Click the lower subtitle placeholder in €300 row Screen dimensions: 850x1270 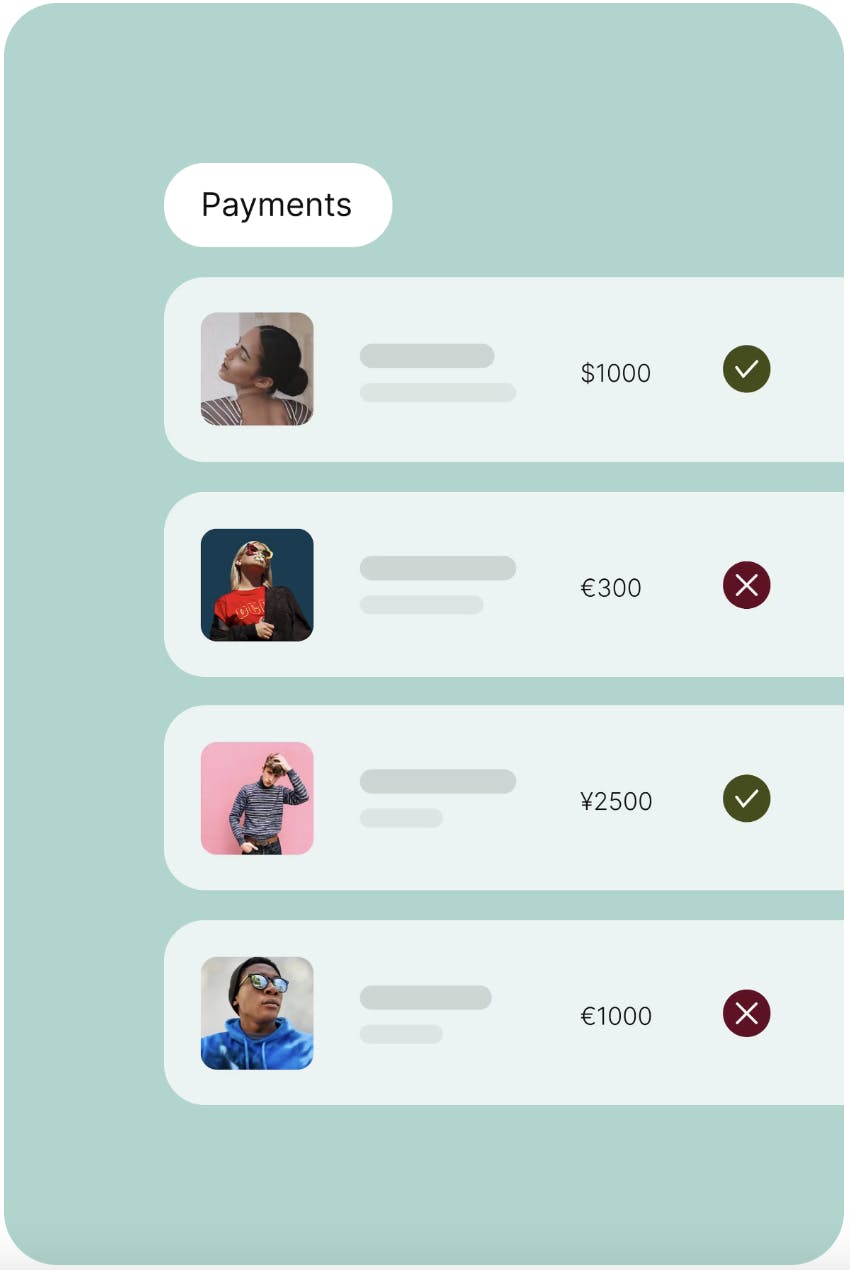(421, 605)
